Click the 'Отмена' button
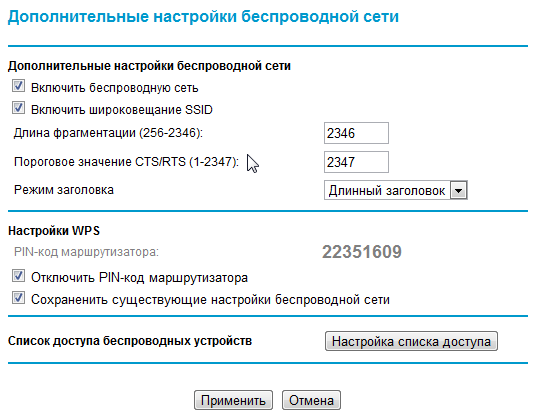The height and width of the screenshot is (416, 536). (311, 400)
